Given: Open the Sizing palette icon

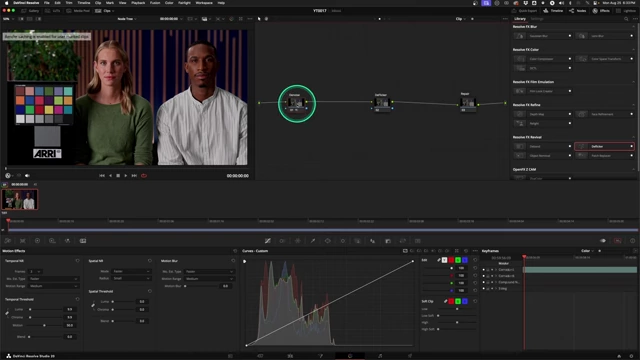Looking at the screenshot, I should pyautogui.click(x=403, y=241).
